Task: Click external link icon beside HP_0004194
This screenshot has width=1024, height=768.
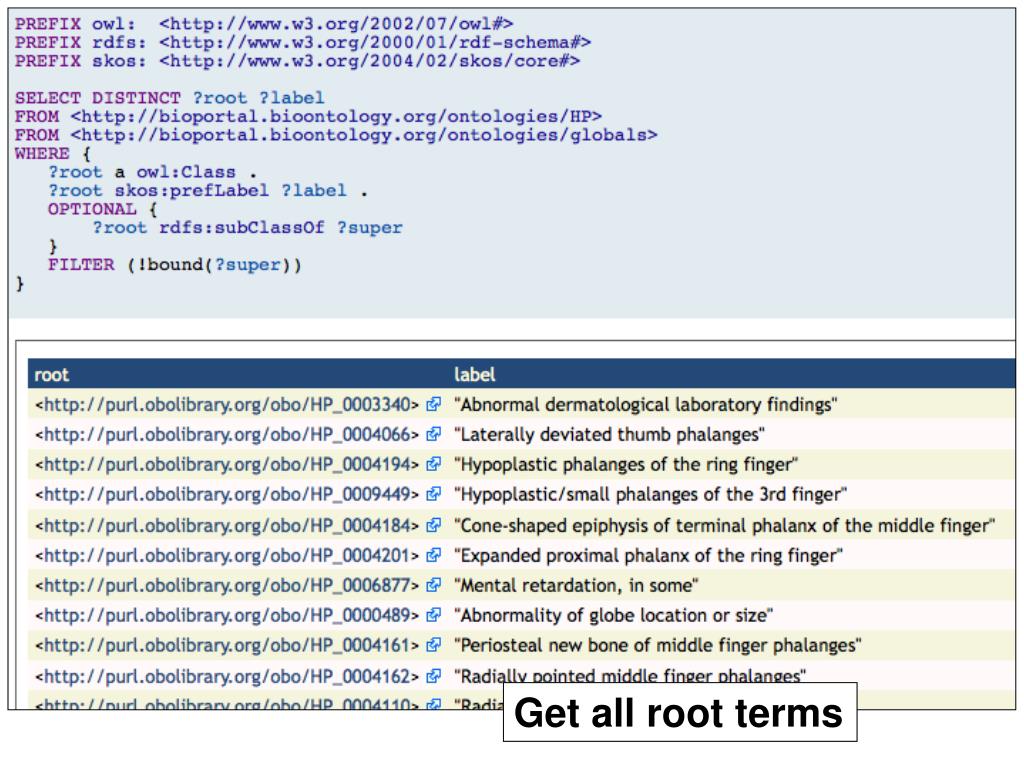Action: coord(433,464)
